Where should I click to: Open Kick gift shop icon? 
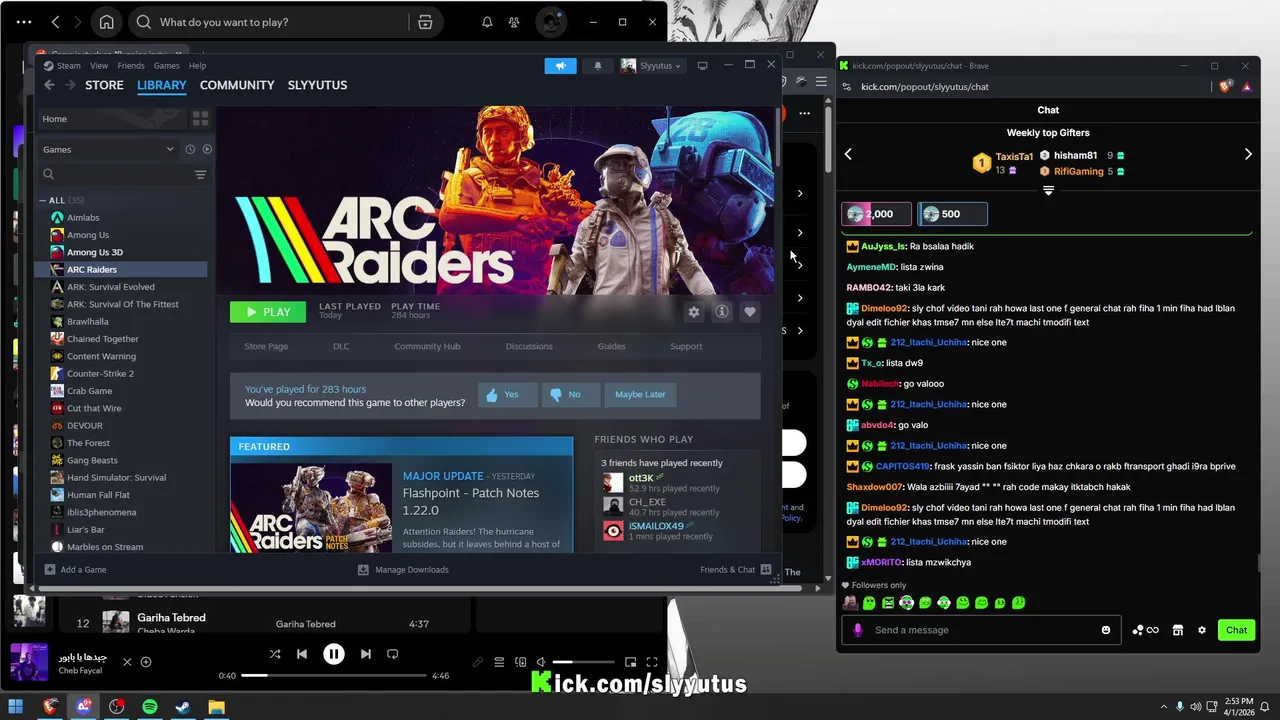coord(1178,630)
